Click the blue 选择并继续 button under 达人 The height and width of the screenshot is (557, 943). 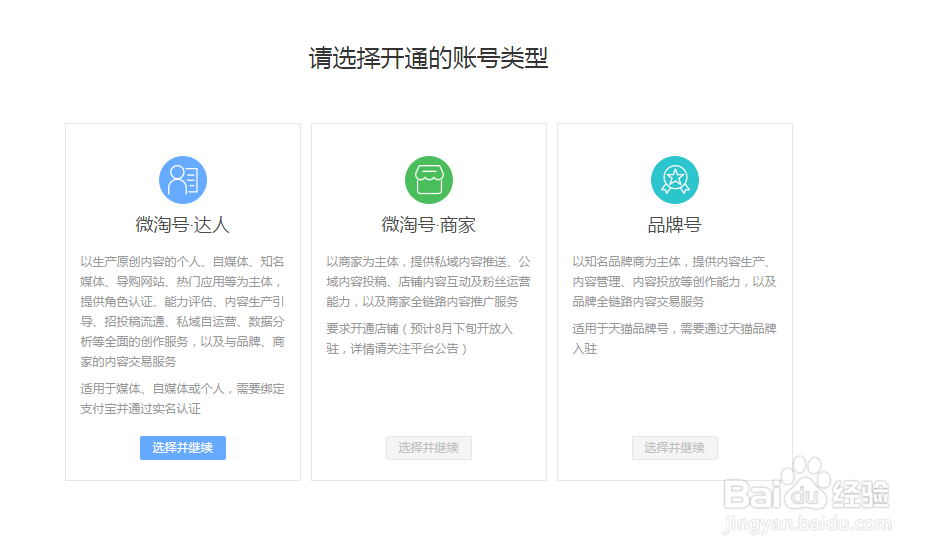pos(183,448)
